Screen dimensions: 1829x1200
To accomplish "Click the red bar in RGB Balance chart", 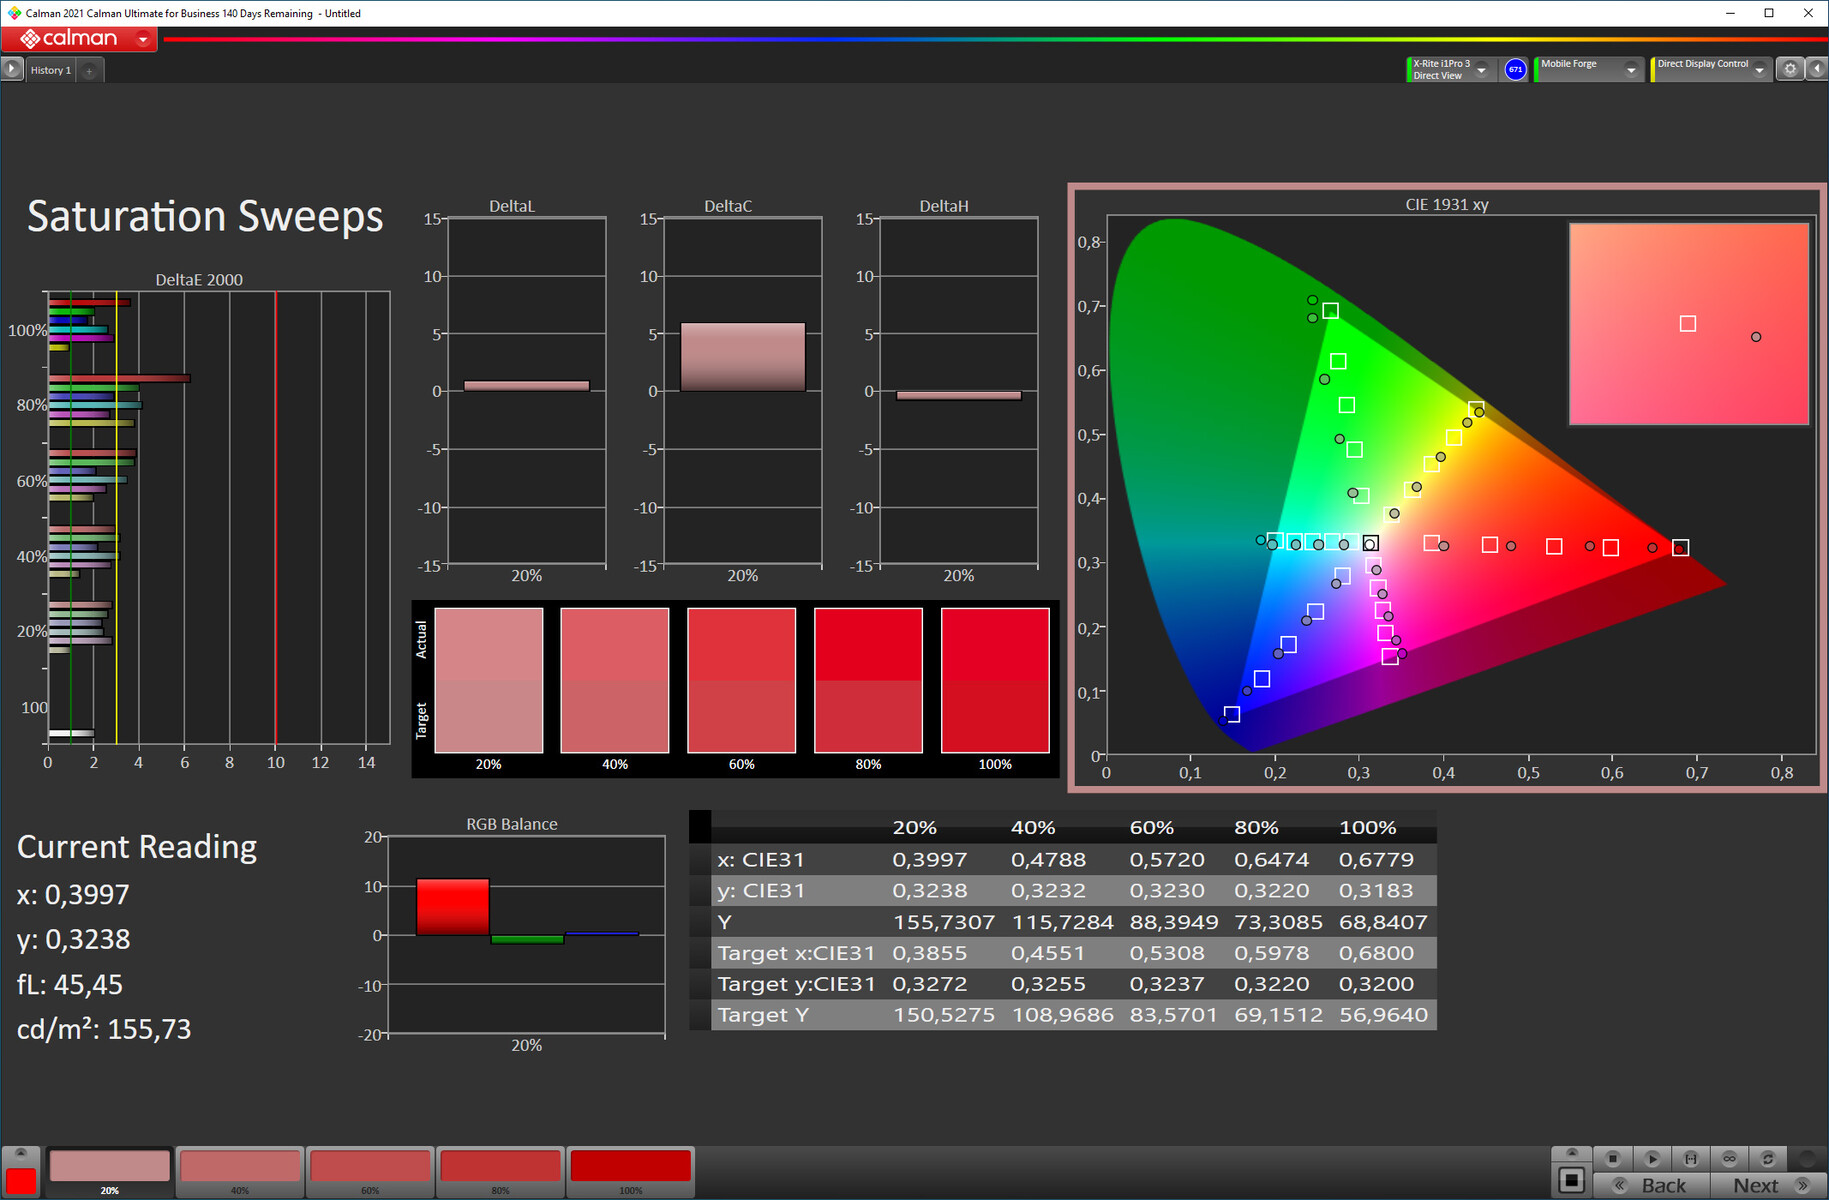I will (453, 907).
